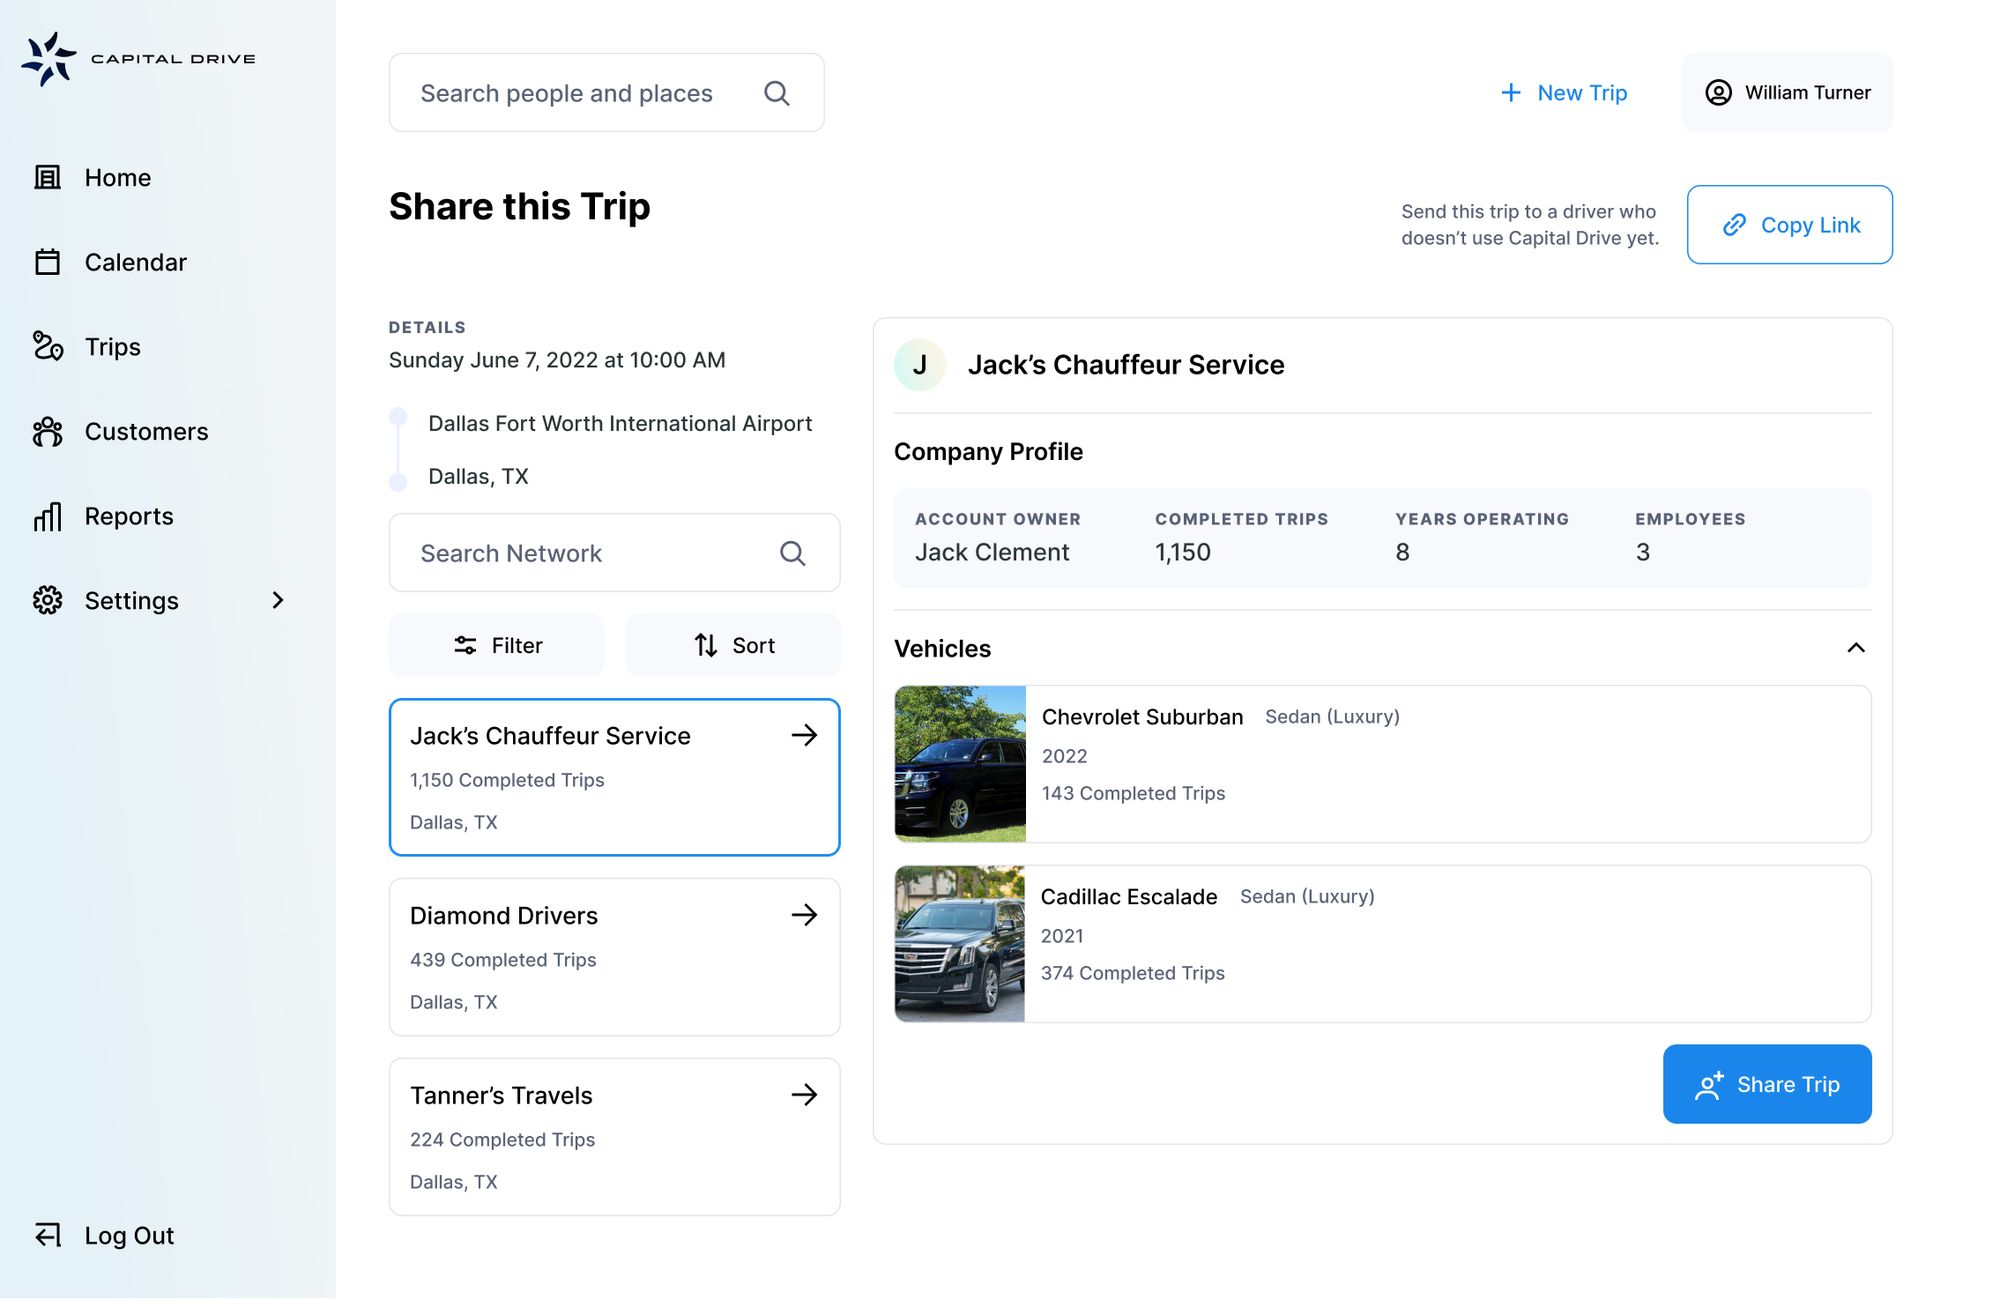
Task: Click the Search Network magnifier icon
Action: coord(792,553)
